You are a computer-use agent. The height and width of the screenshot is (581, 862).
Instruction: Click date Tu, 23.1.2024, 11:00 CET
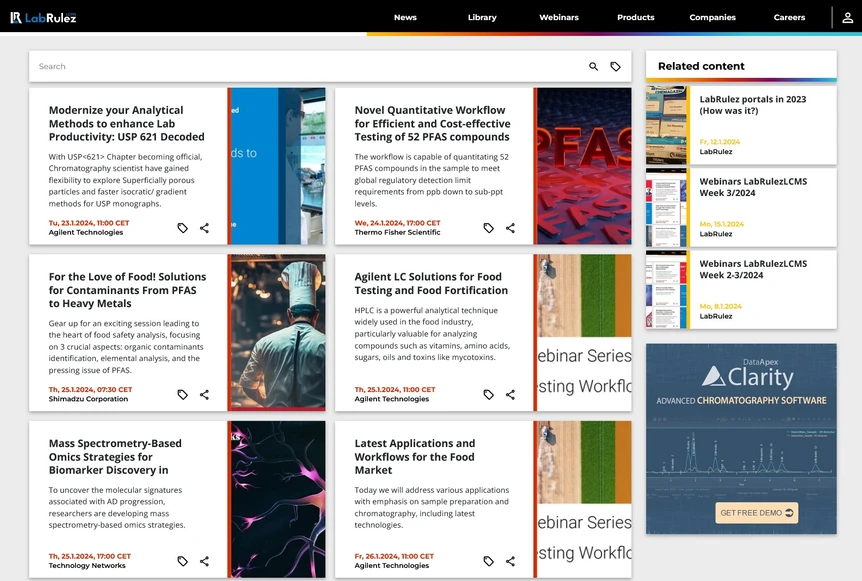click(x=89, y=223)
